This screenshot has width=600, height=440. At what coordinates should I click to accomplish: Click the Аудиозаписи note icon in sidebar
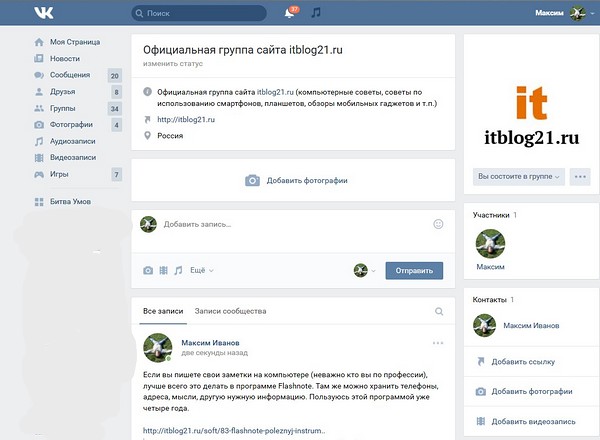39,141
